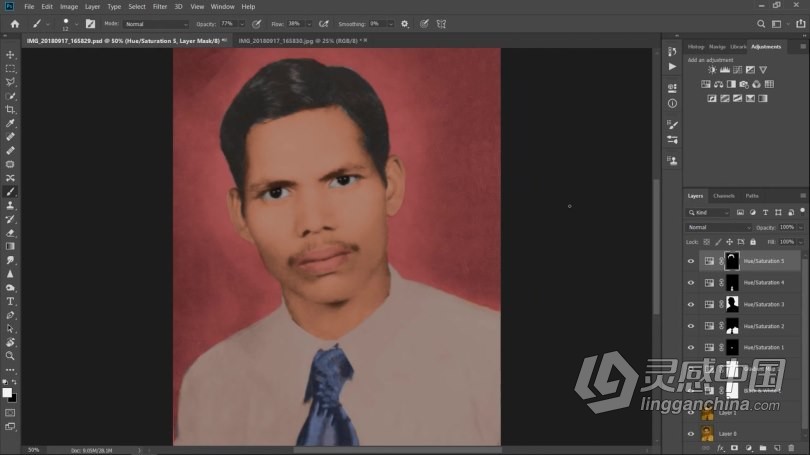Open the Window menu
Image resolution: width=810 pixels, height=455 pixels.
click(x=222, y=7)
